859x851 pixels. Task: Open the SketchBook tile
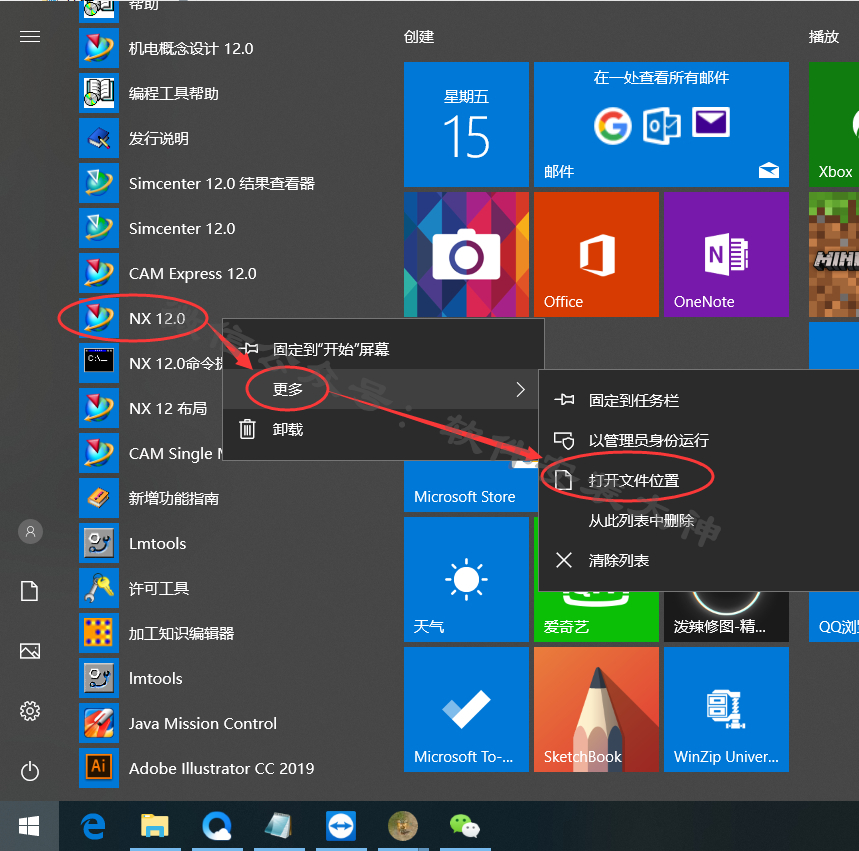(x=596, y=709)
